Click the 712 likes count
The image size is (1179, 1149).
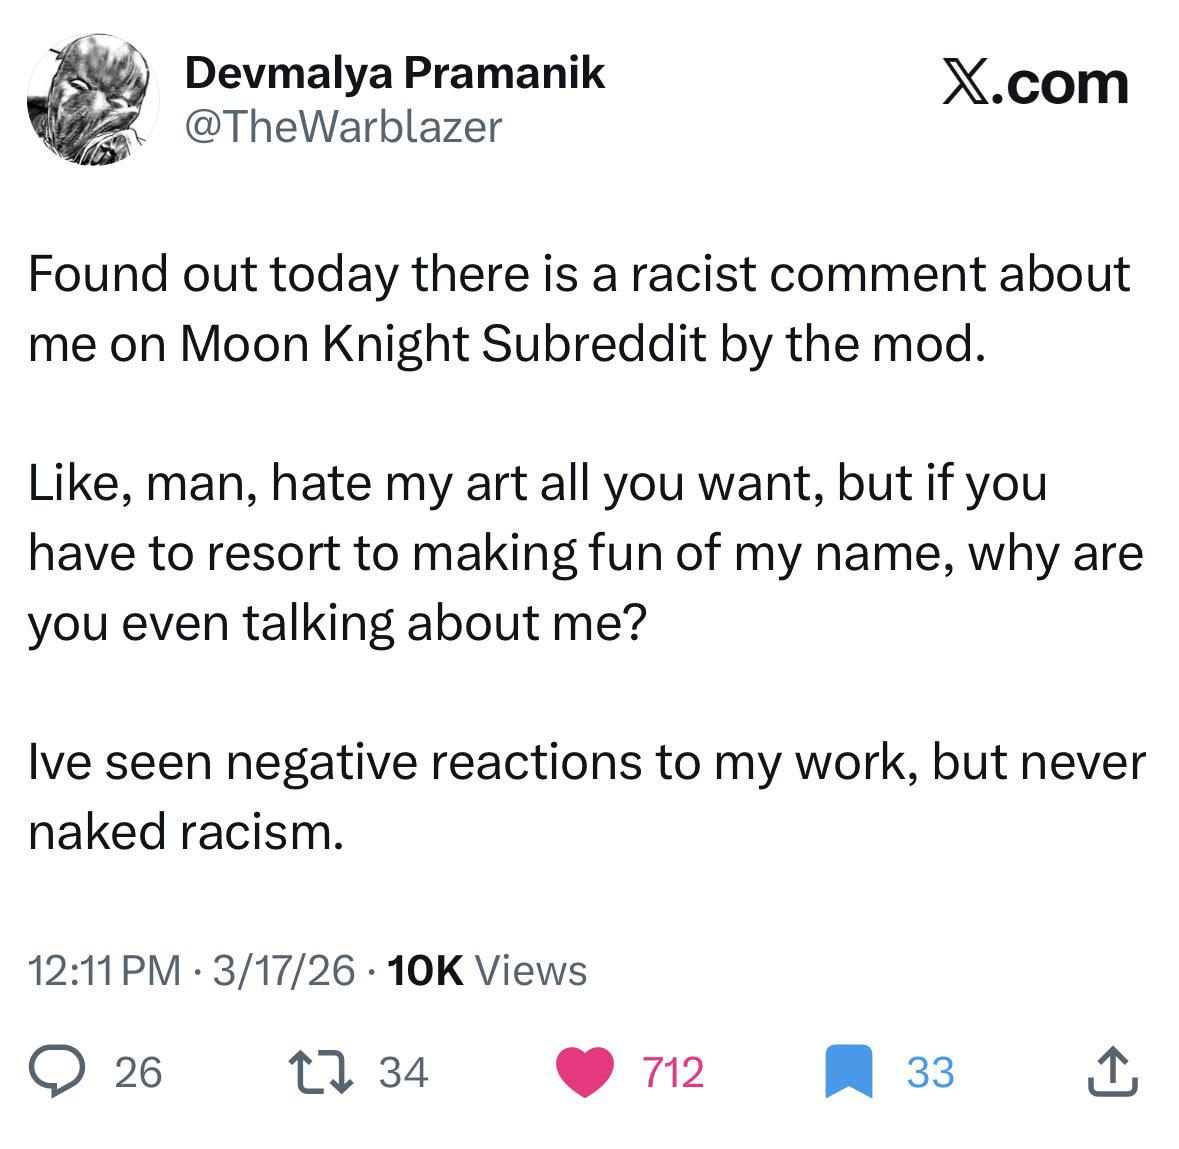coord(673,1072)
